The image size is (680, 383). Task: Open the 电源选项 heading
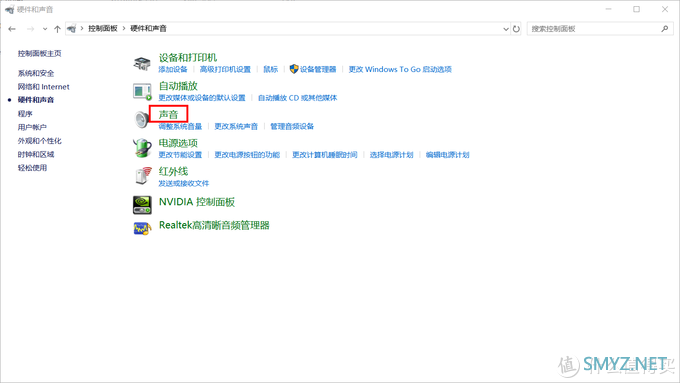178,143
